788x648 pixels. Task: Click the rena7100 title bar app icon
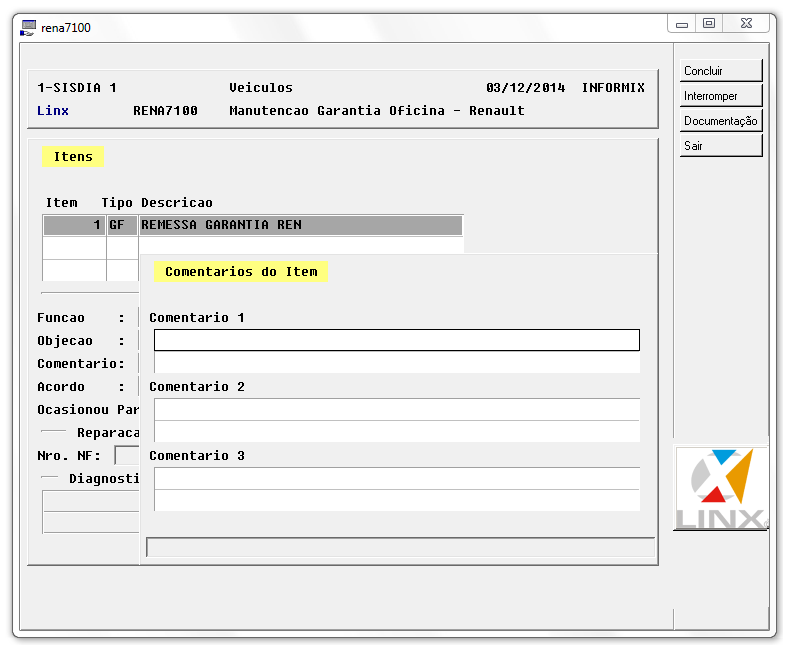pos(28,28)
